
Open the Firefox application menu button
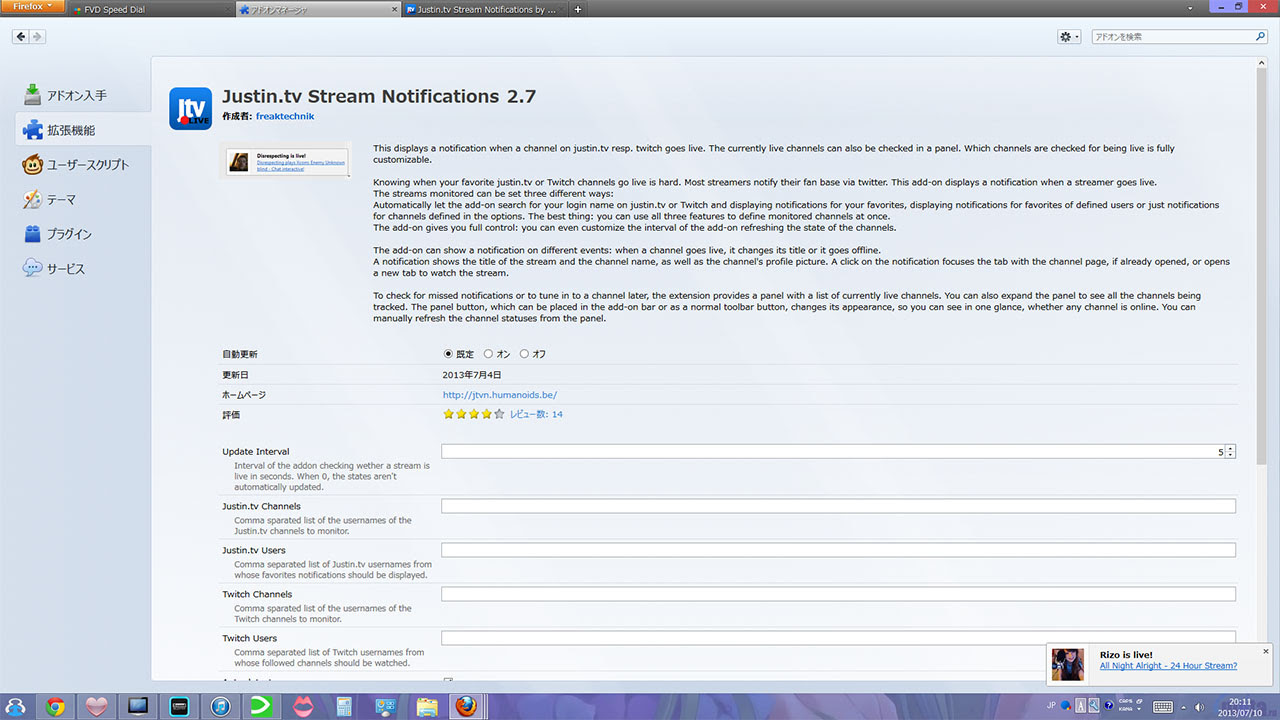tap(33, 7)
